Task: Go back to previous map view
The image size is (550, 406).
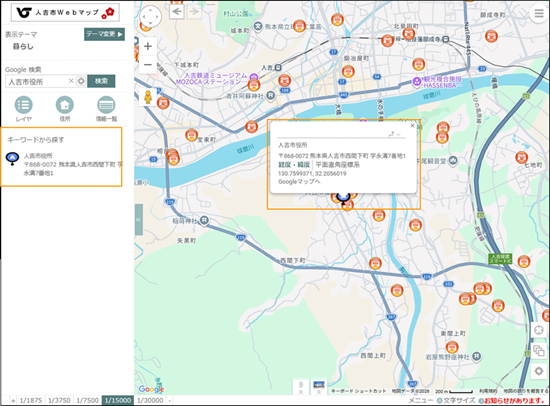Action: (x=177, y=12)
